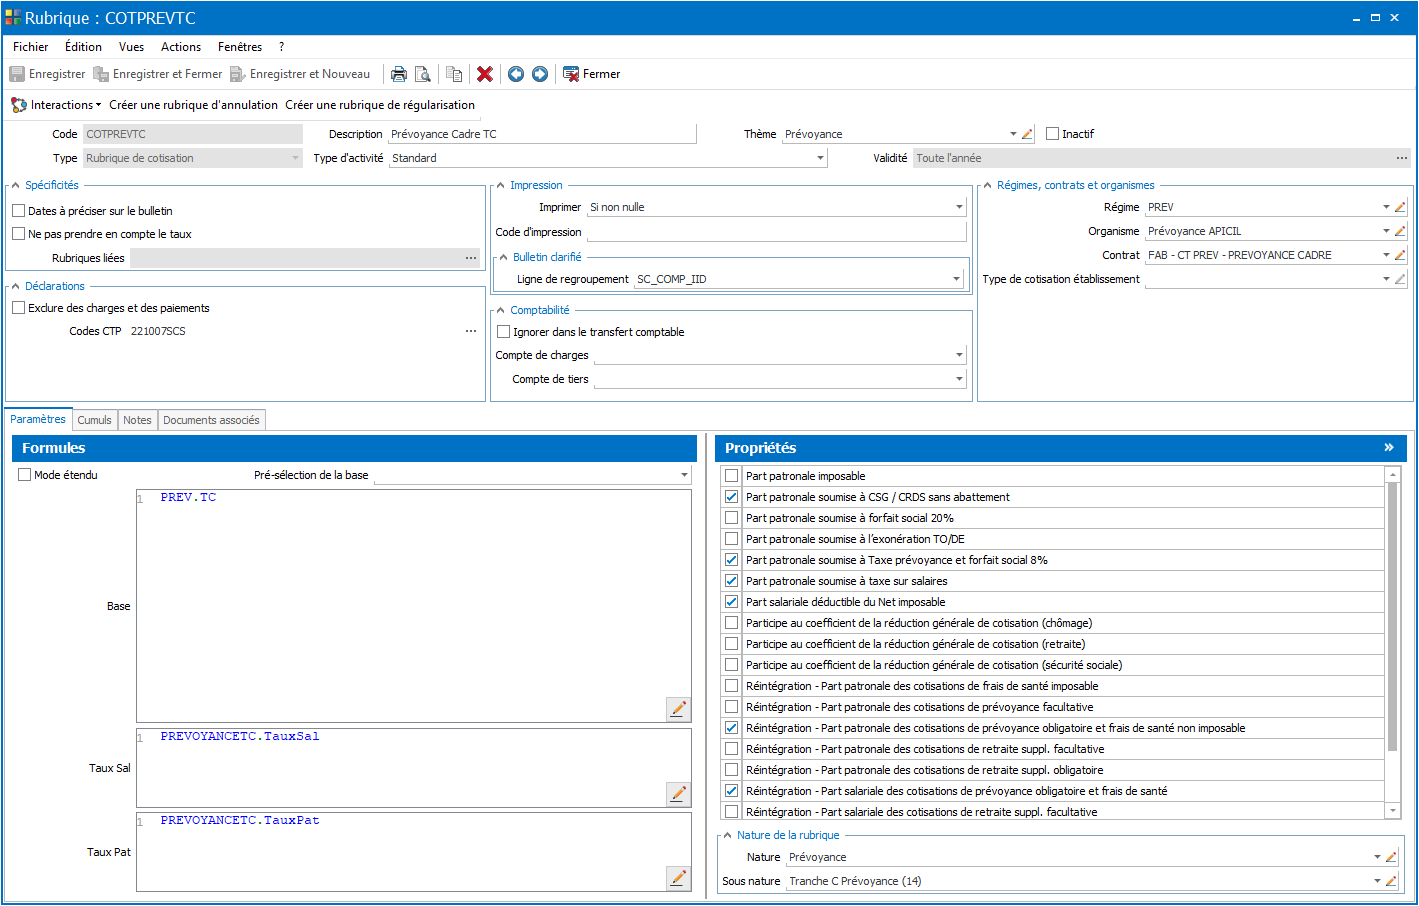The width and height of the screenshot is (1419, 906).
Task: Open Base formula editor pencil
Action: 678,709
